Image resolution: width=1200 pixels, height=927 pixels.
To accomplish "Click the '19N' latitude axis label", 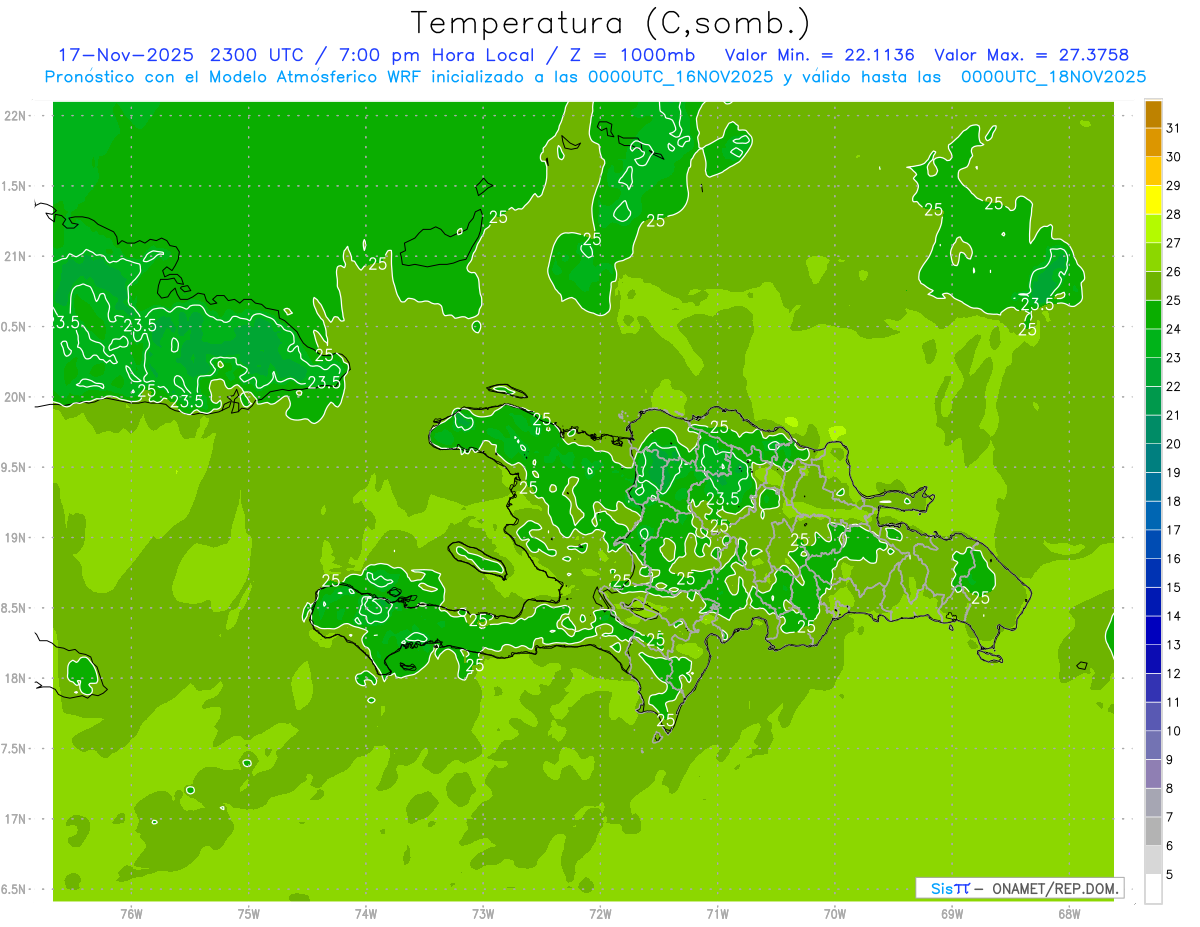I will [x=15, y=538].
